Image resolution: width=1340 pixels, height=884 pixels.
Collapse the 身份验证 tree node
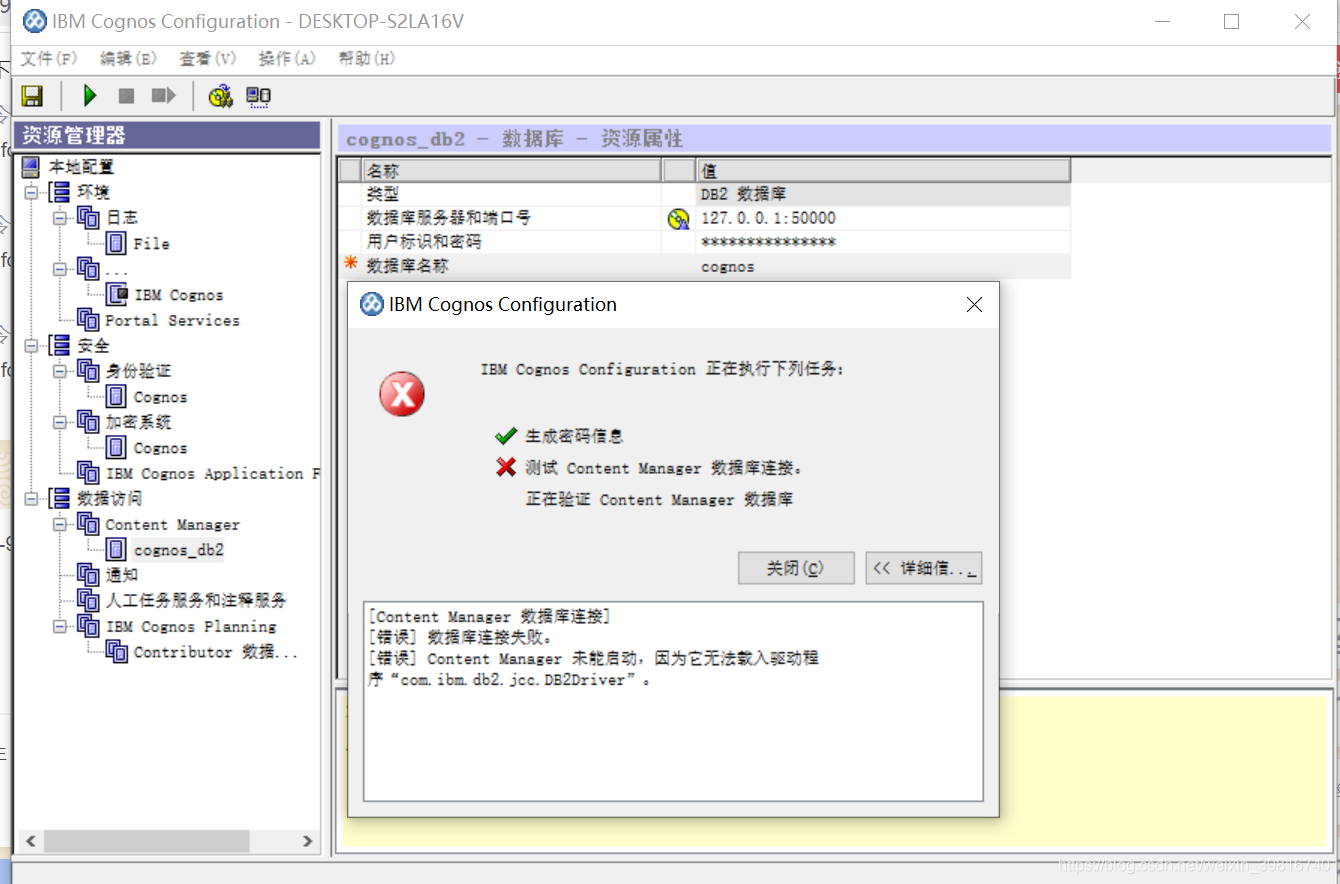click(59, 371)
